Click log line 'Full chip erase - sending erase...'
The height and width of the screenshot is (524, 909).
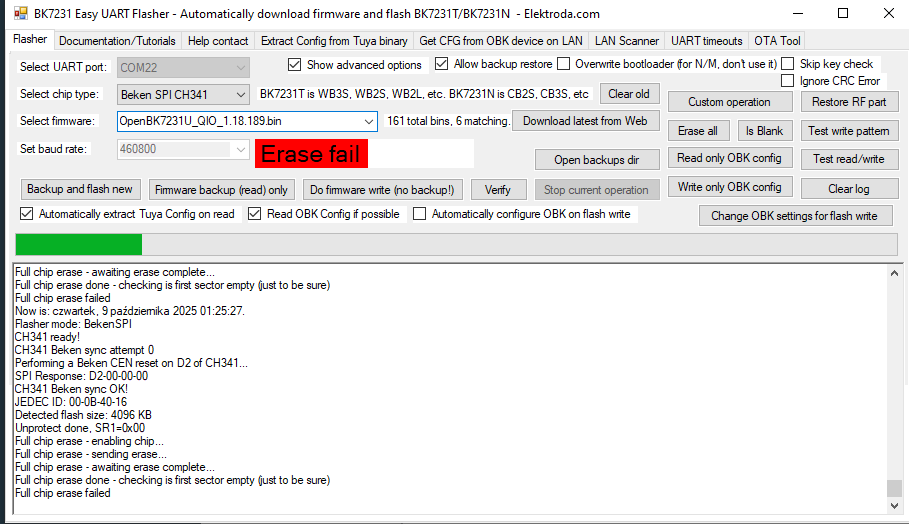(x=90, y=454)
